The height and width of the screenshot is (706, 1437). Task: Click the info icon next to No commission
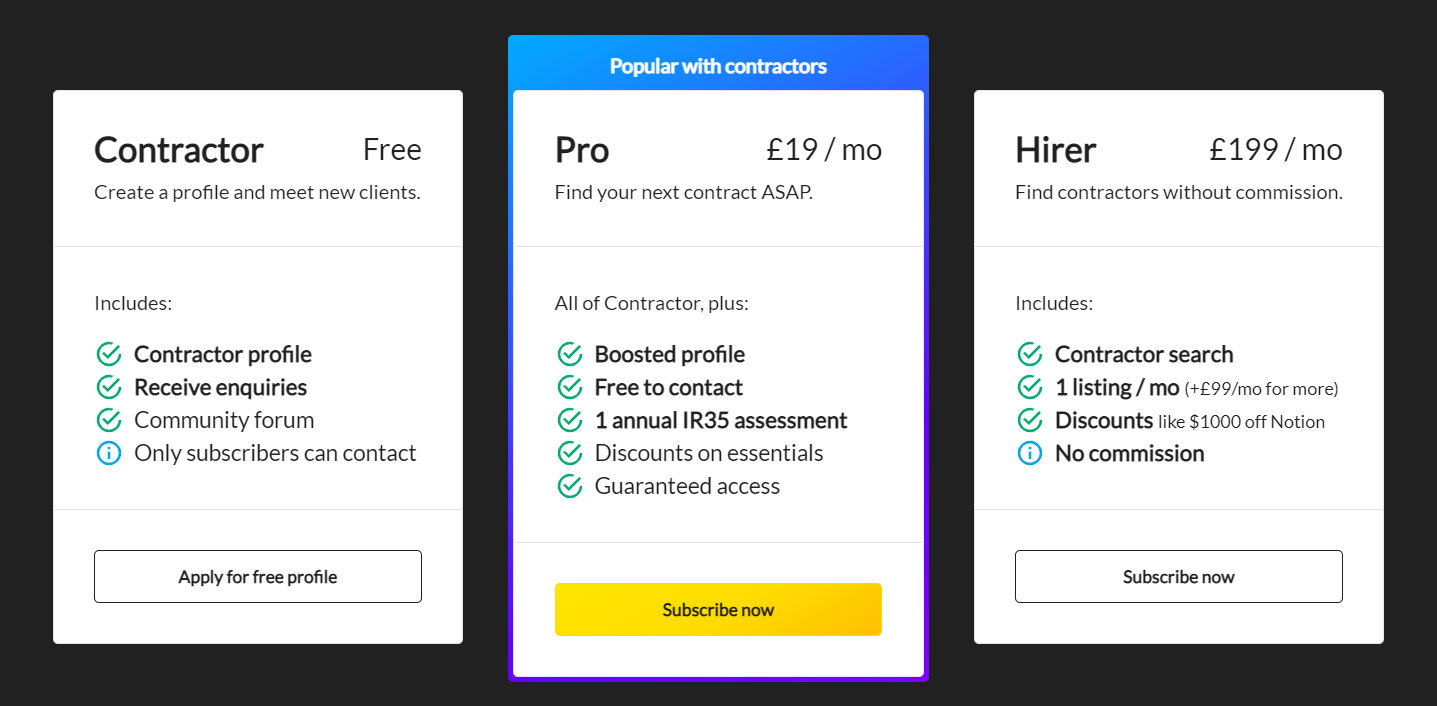[1029, 453]
